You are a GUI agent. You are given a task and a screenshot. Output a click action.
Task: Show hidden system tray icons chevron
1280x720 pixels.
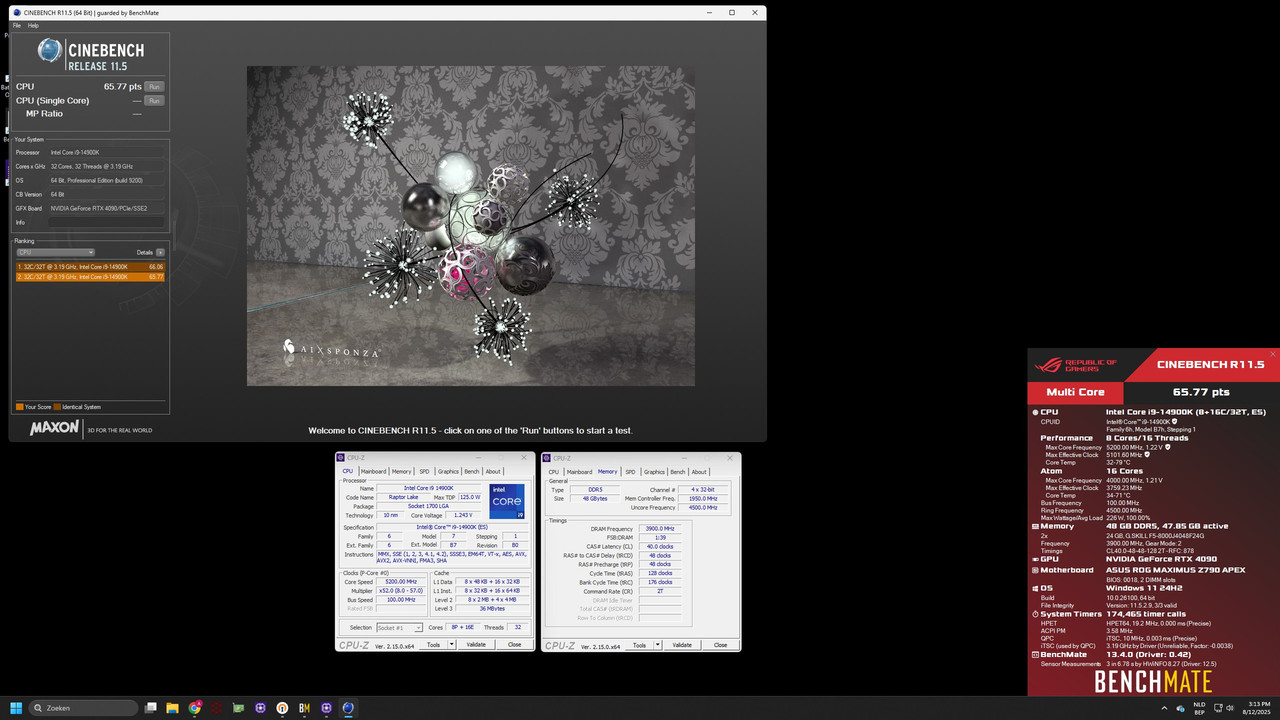pos(1165,708)
